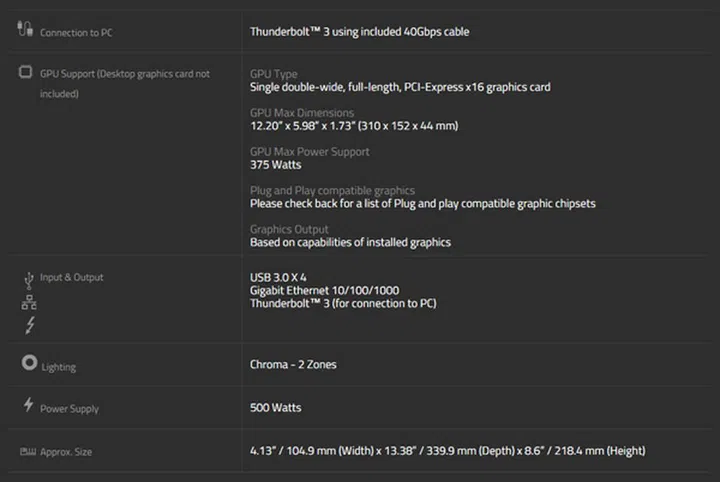Image resolution: width=720 pixels, height=482 pixels.
Task: Click the Plug and Play compatible graphics heading
Action: click(332, 190)
